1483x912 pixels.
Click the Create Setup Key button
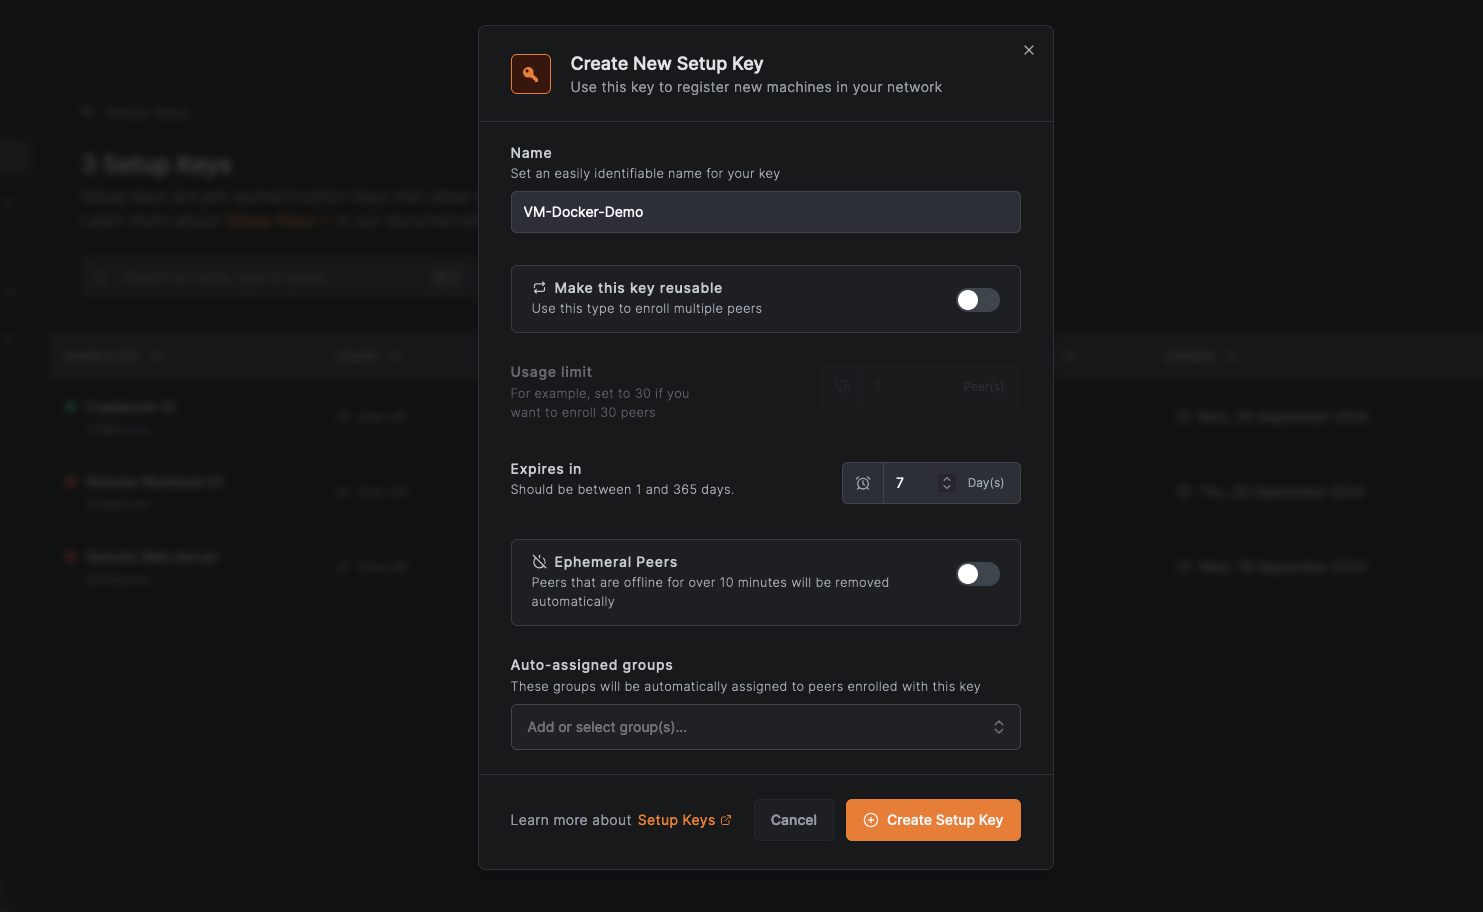pyautogui.click(x=932, y=819)
